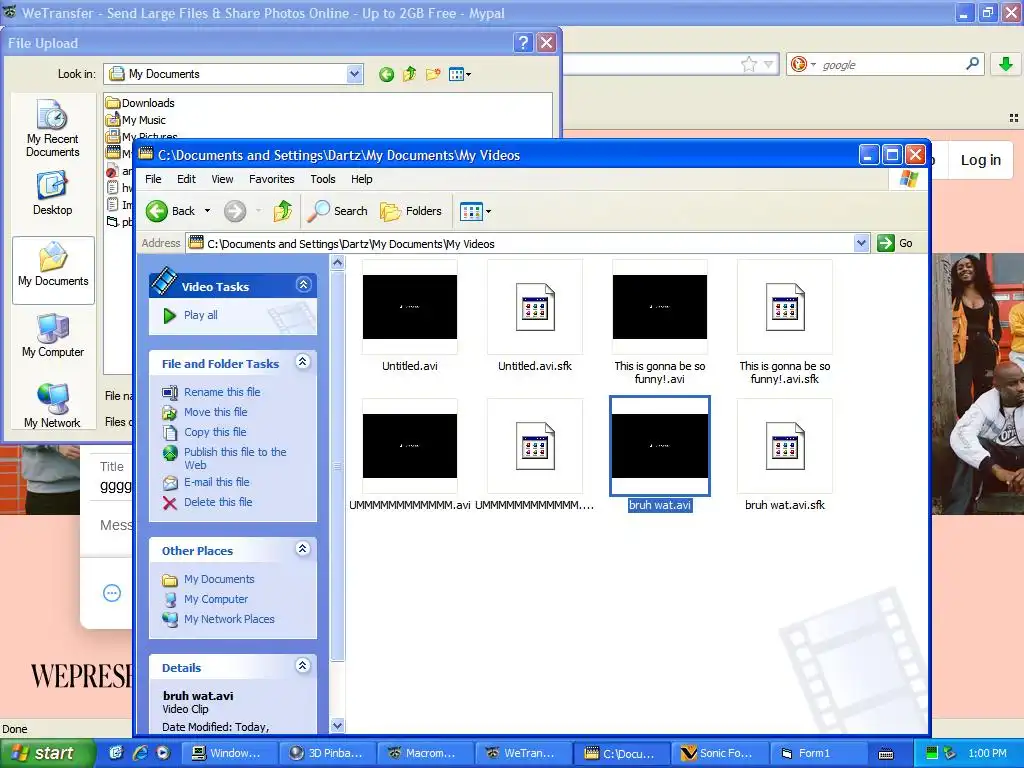Click Internet Explorer quick launch icon
This screenshot has width=1024, height=768.
[x=140, y=753]
